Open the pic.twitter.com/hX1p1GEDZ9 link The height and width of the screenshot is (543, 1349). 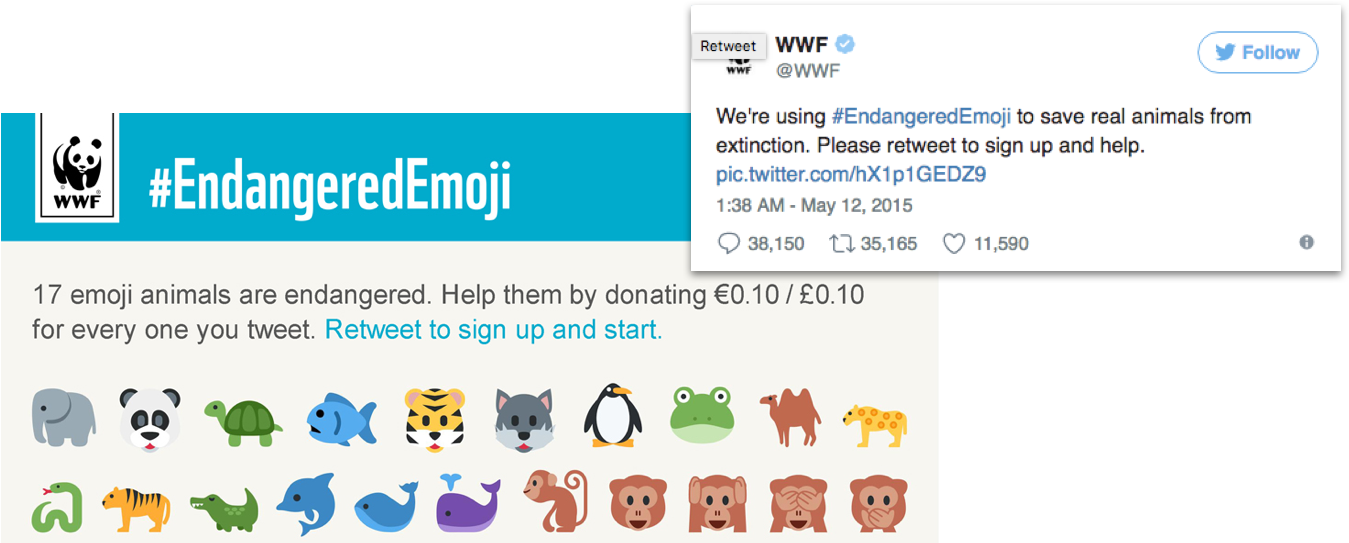(851, 175)
